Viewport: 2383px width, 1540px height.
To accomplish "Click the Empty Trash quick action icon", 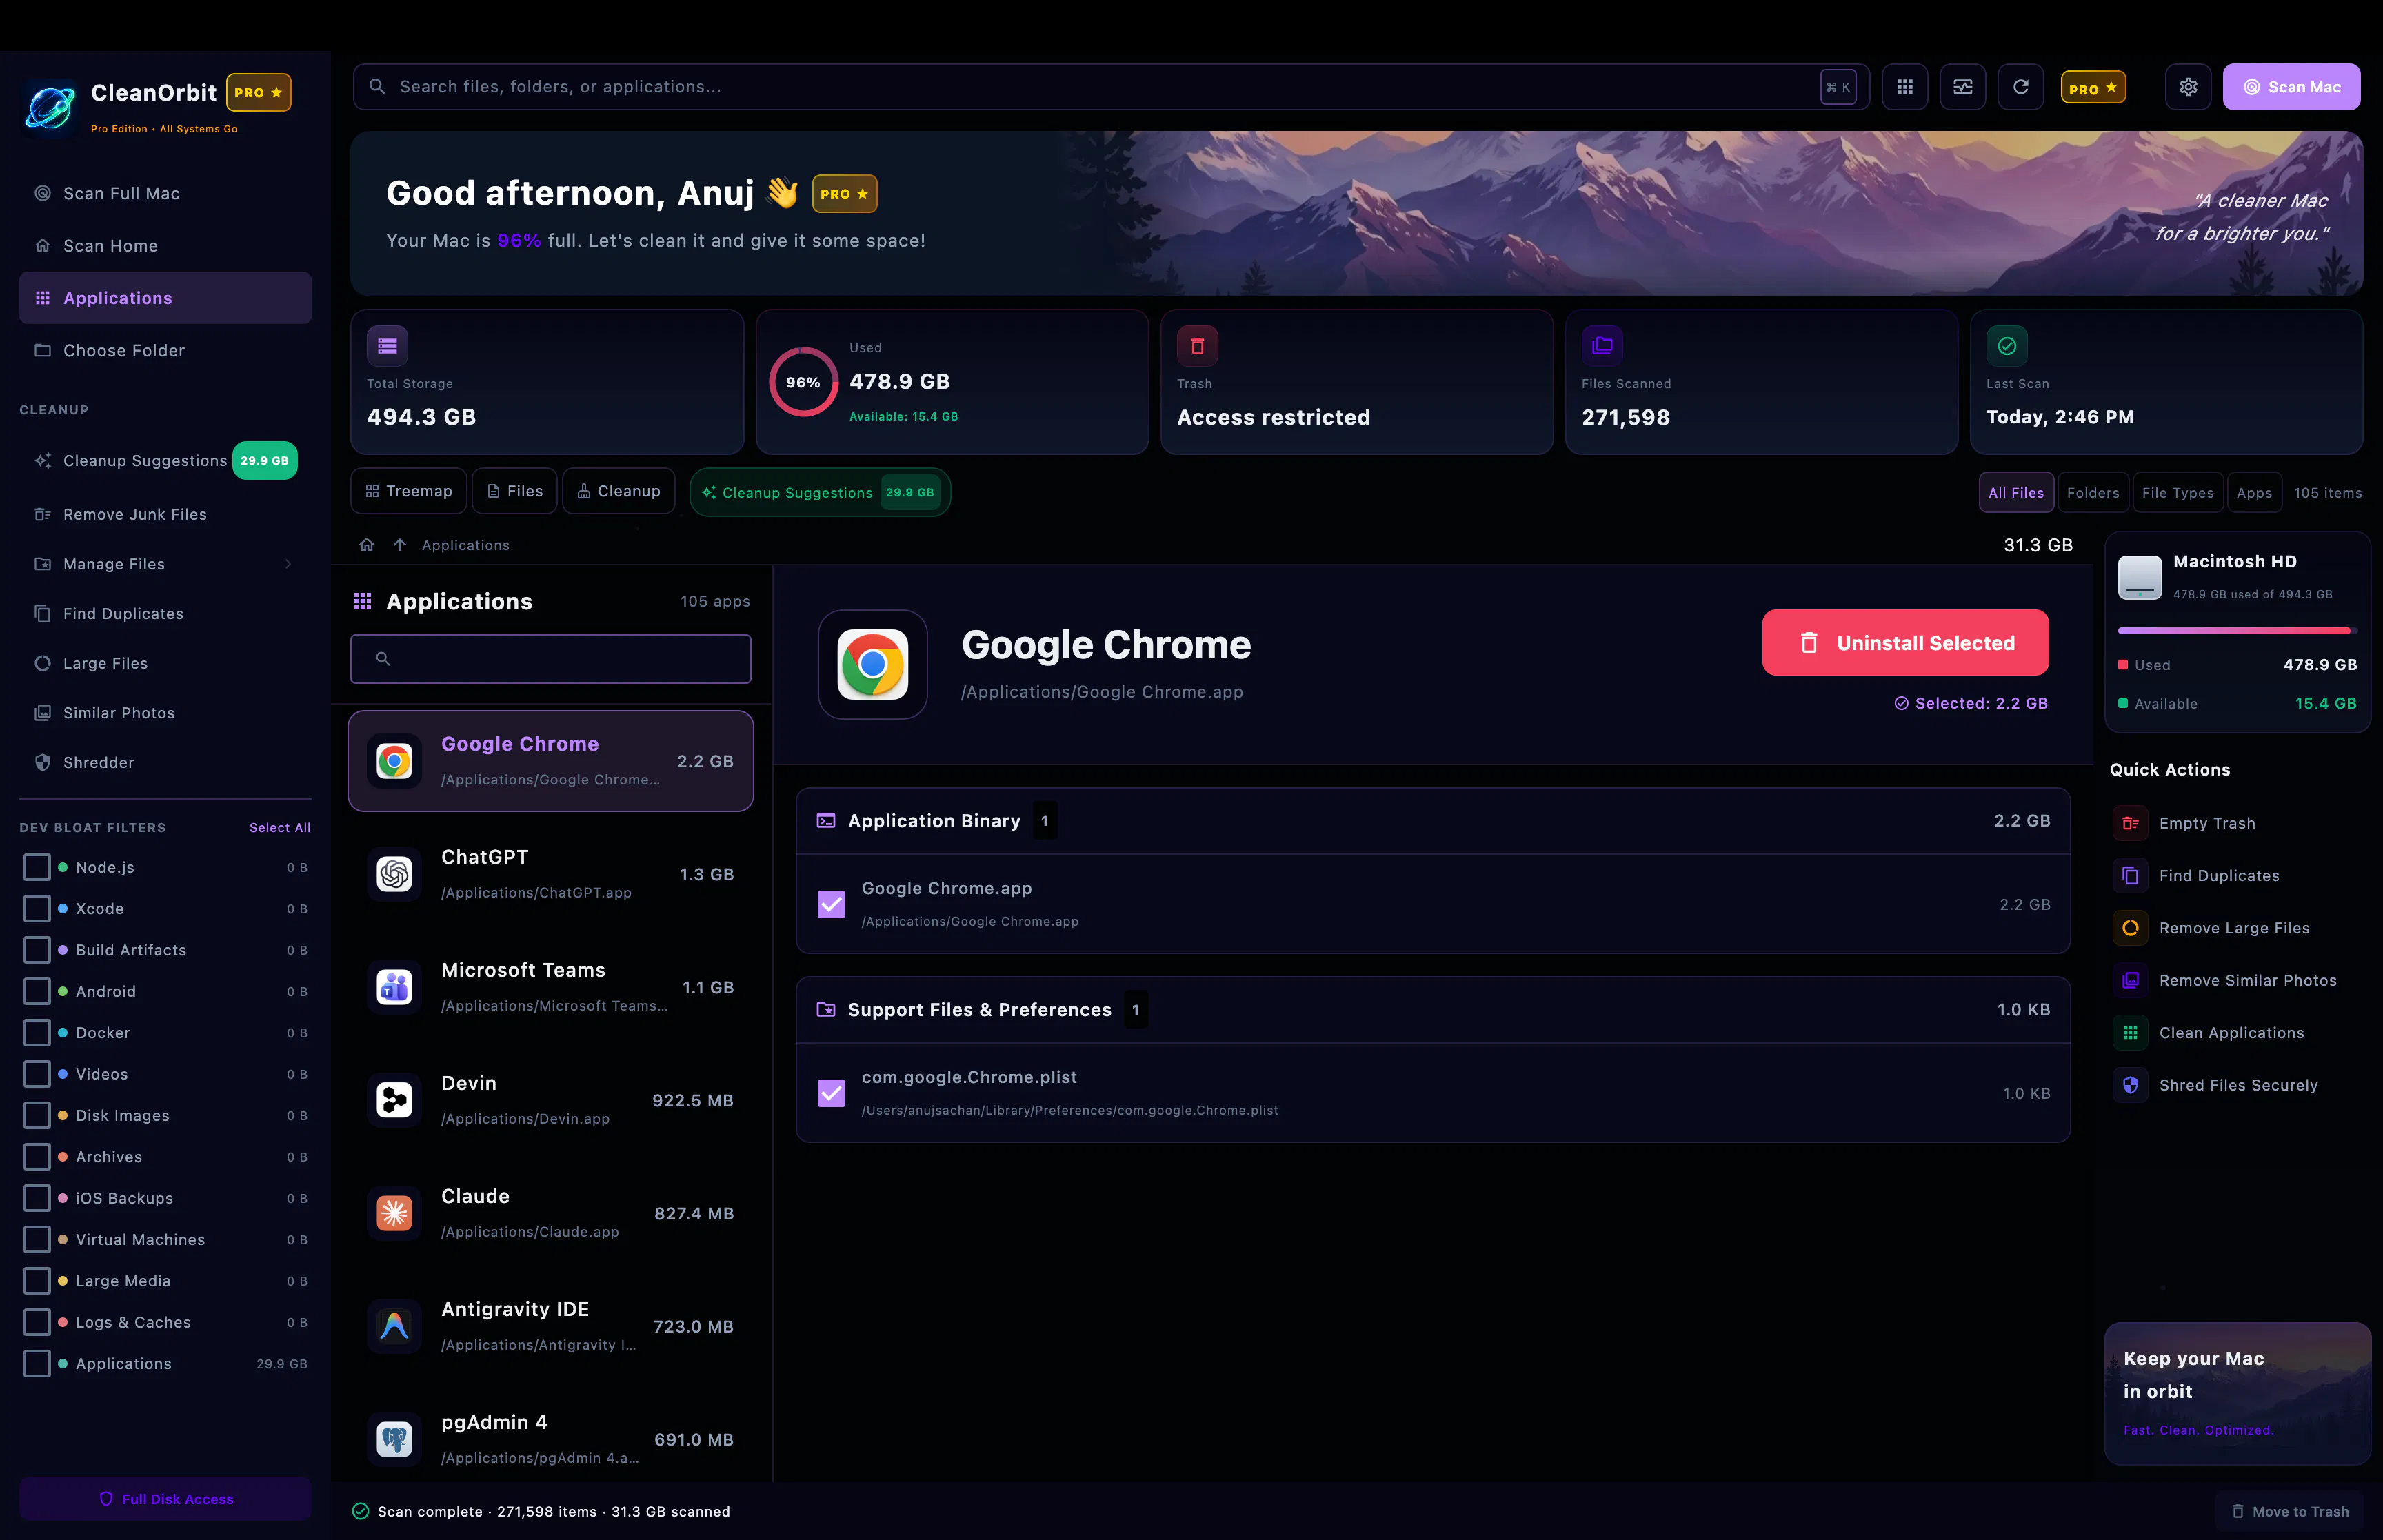I will coord(2130,823).
